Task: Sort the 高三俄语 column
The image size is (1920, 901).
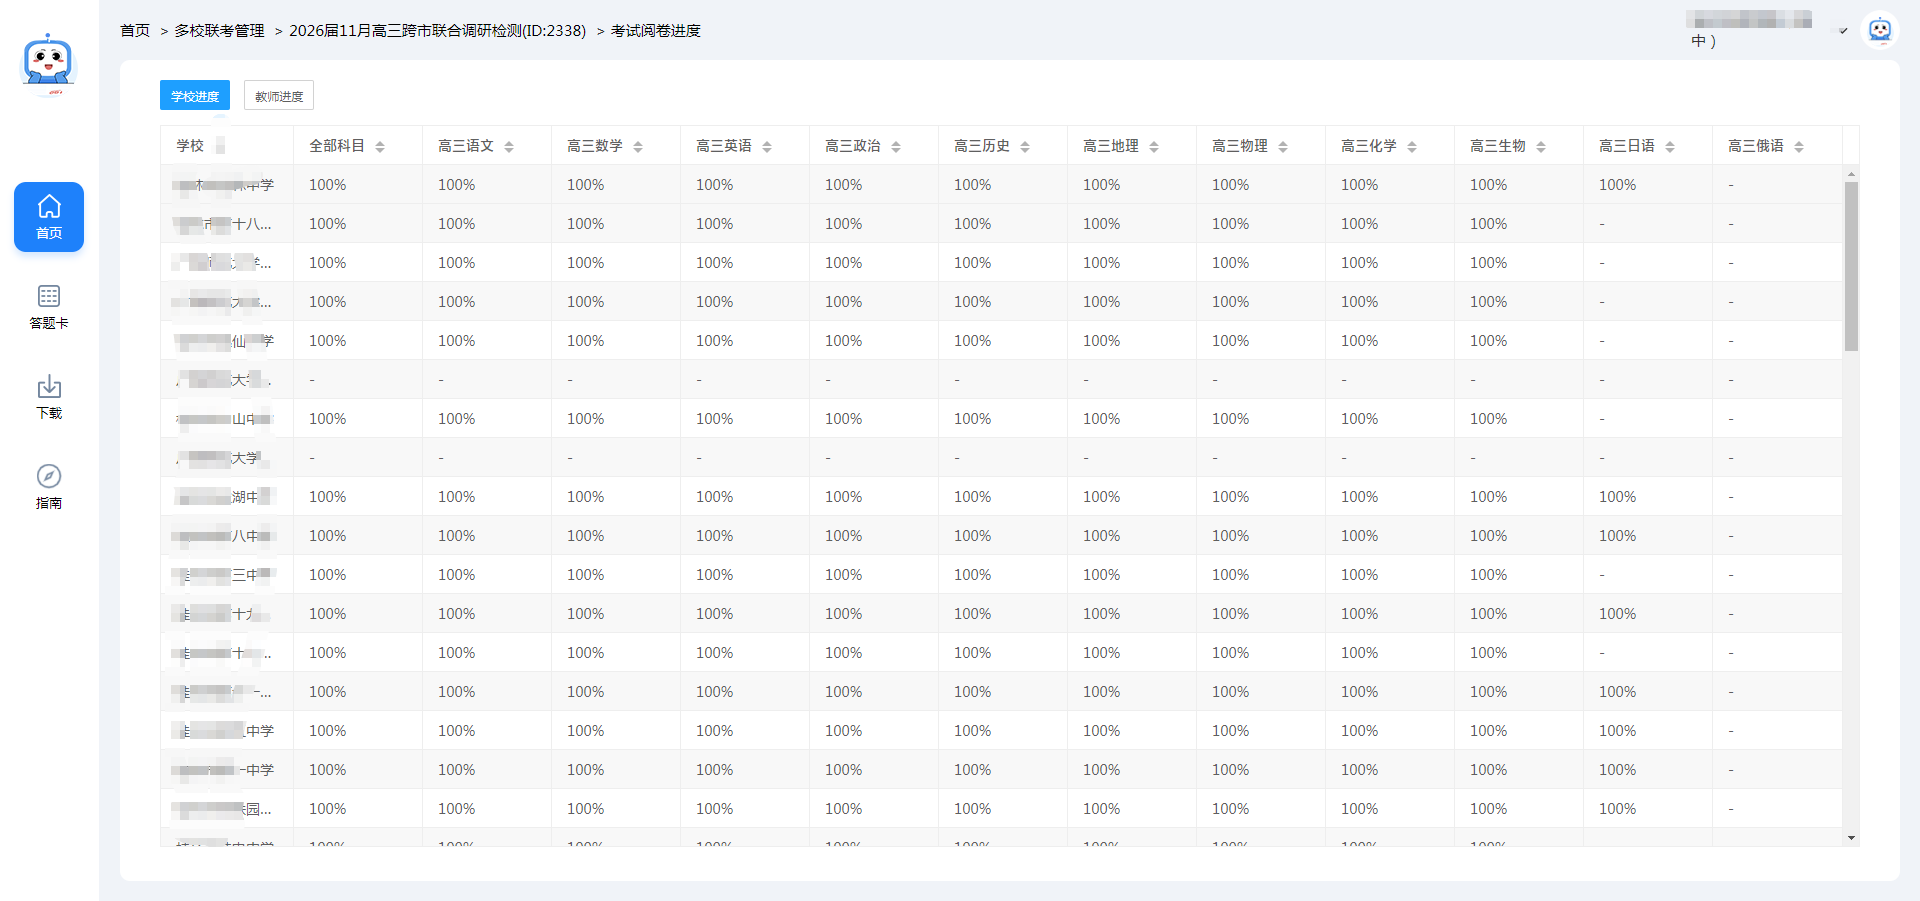Action: 1799,147
